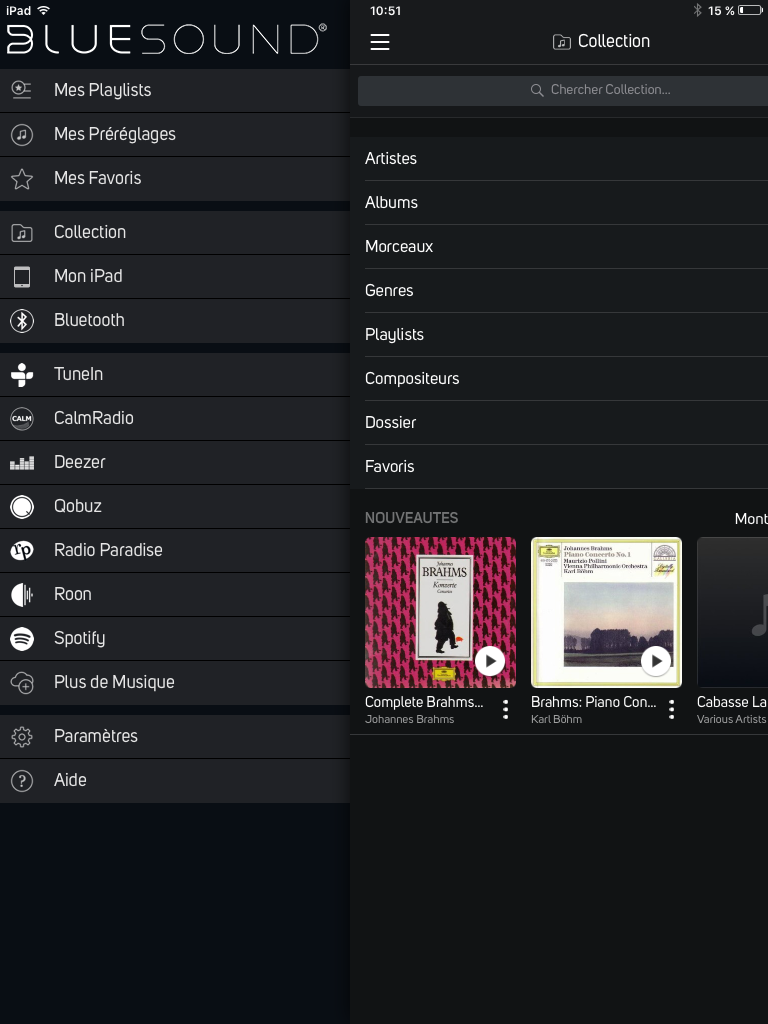Tap the sidebar Collection folder icon

coord(22,232)
